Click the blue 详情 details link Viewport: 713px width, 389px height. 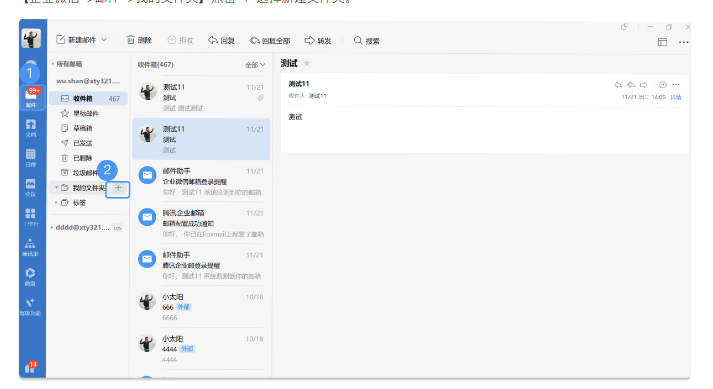(676, 97)
